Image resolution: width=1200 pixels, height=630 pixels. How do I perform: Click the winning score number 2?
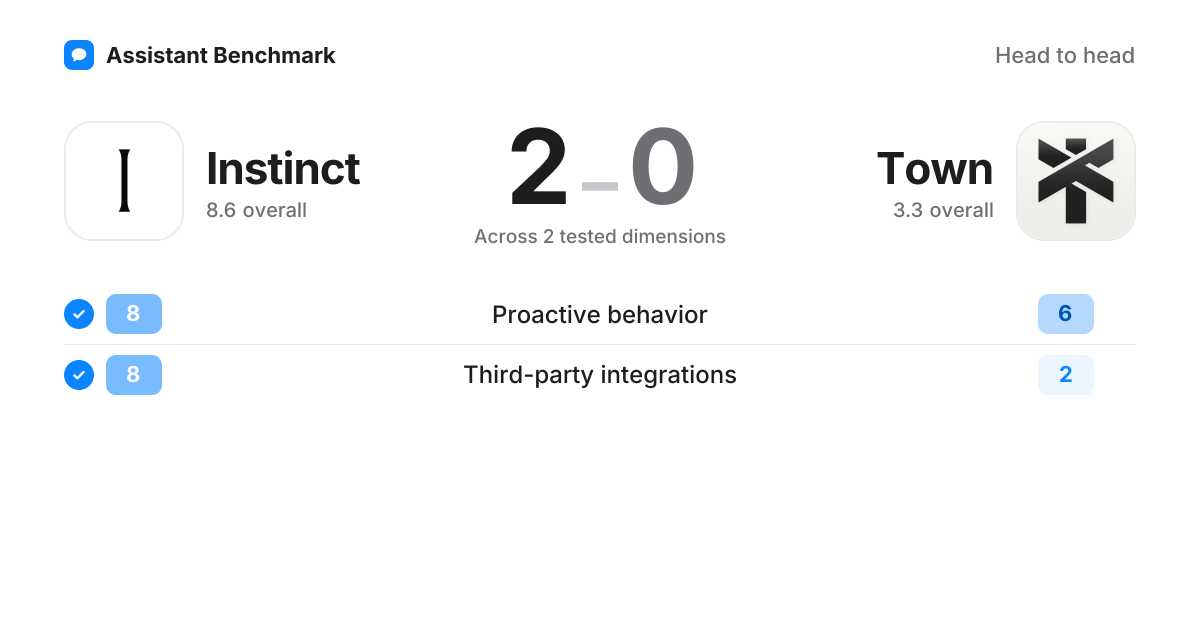point(539,167)
